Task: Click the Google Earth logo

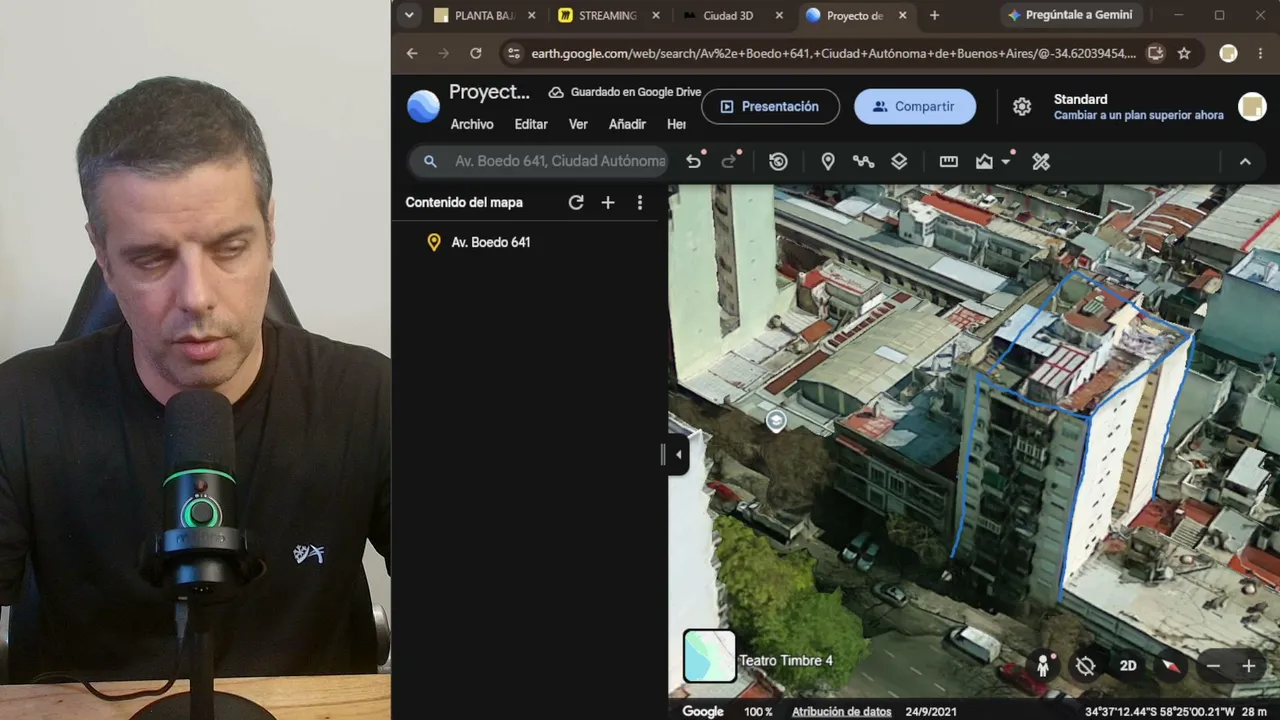Action: coord(423,106)
